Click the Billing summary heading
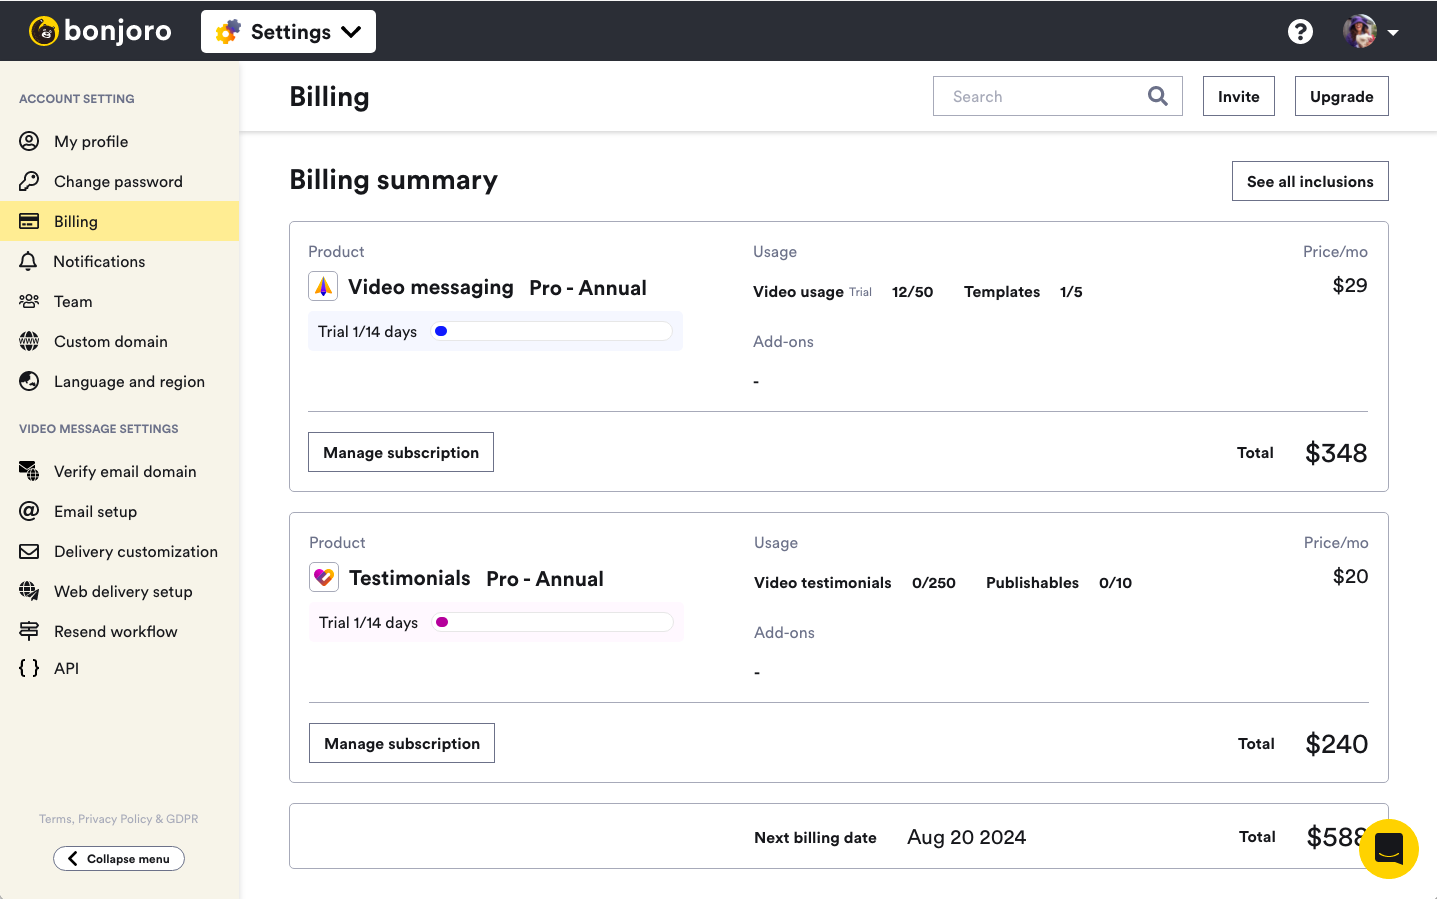This screenshot has width=1437, height=899. pyautogui.click(x=393, y=180)
